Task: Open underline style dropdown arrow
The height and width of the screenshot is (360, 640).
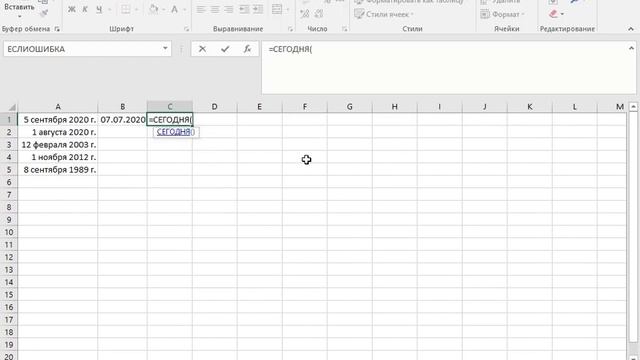Action: click(x=109, y=9)
